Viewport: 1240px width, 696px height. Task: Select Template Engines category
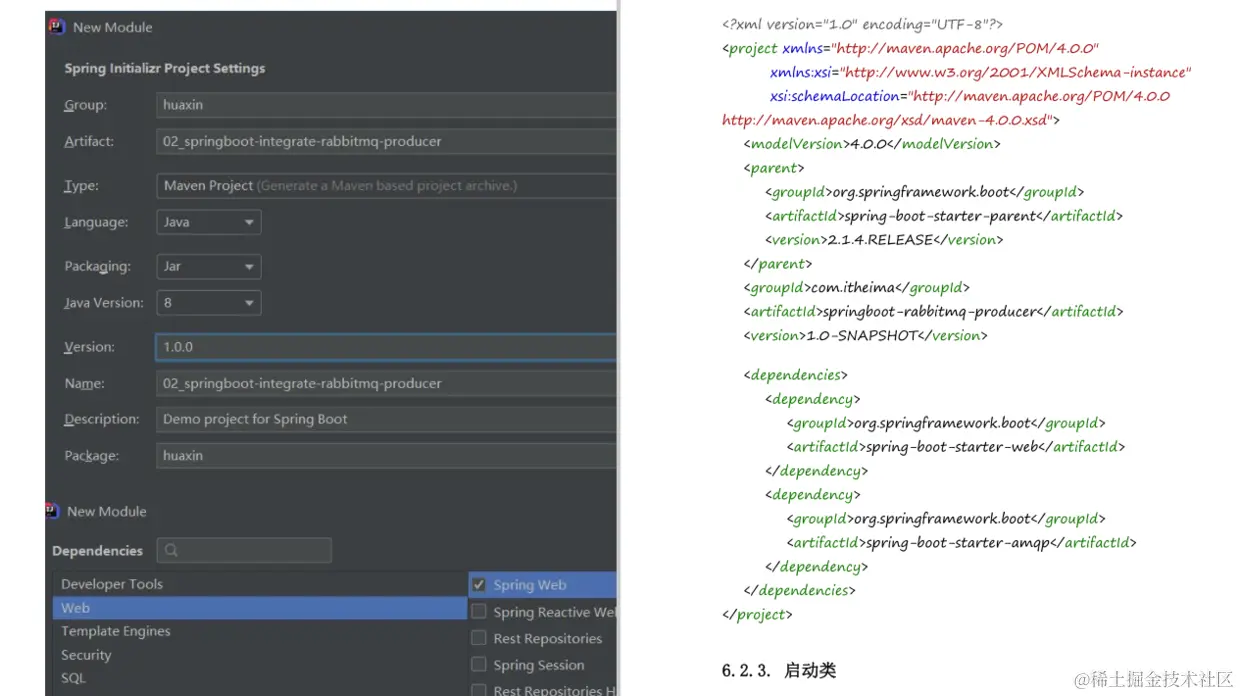pos(260,631)
